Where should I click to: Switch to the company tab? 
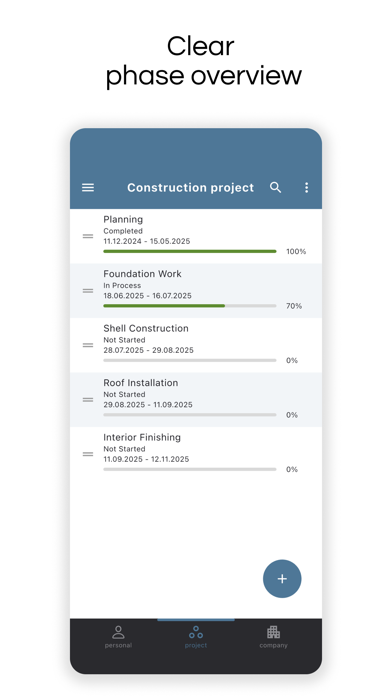tap(273, 637)
